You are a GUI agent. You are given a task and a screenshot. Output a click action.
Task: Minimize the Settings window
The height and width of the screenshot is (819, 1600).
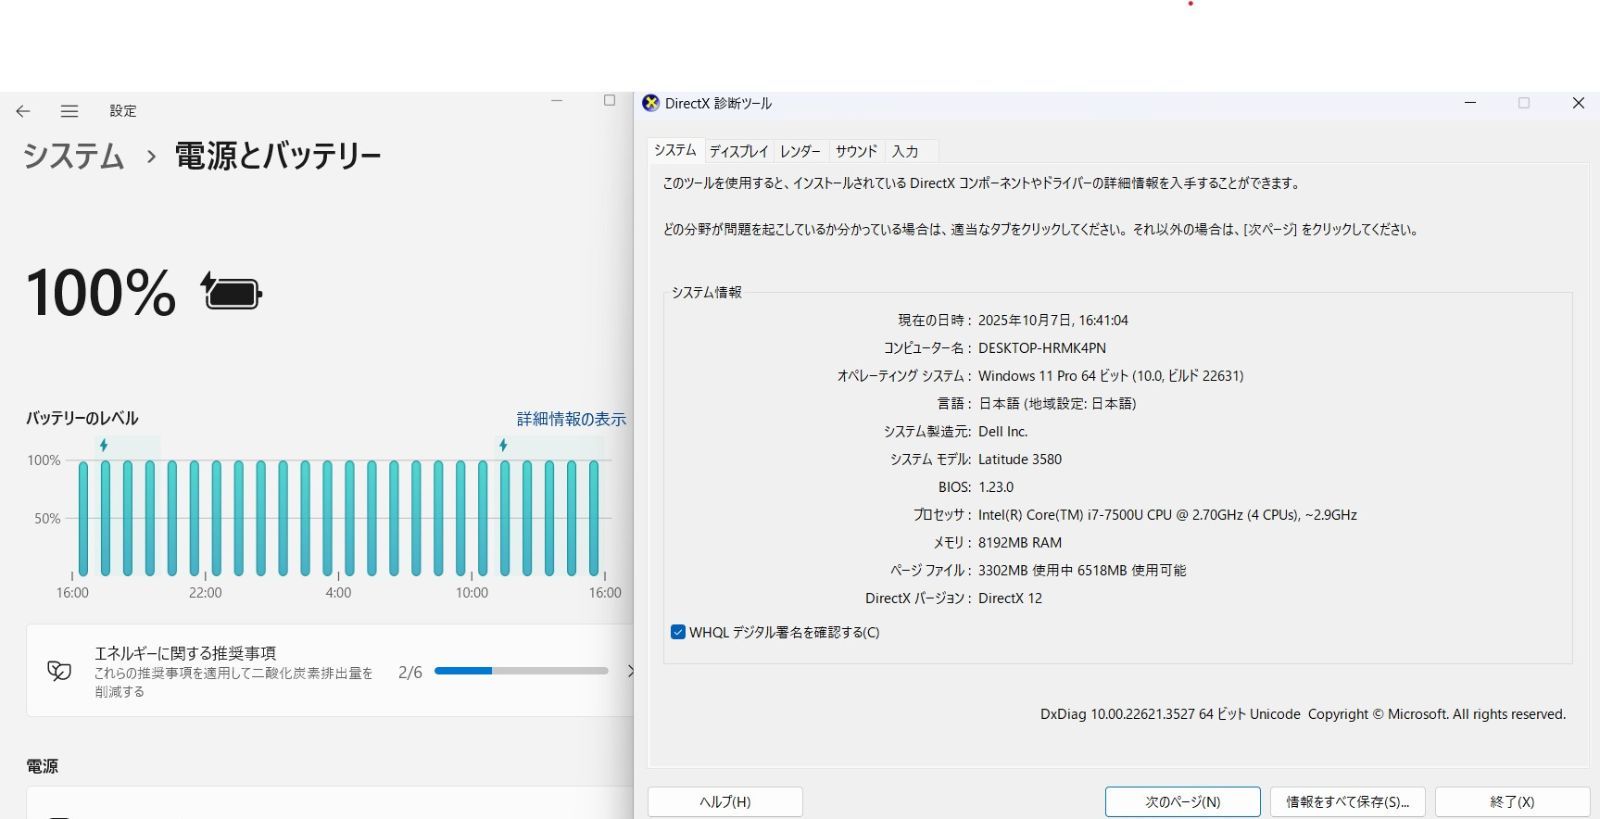(557, 101)
